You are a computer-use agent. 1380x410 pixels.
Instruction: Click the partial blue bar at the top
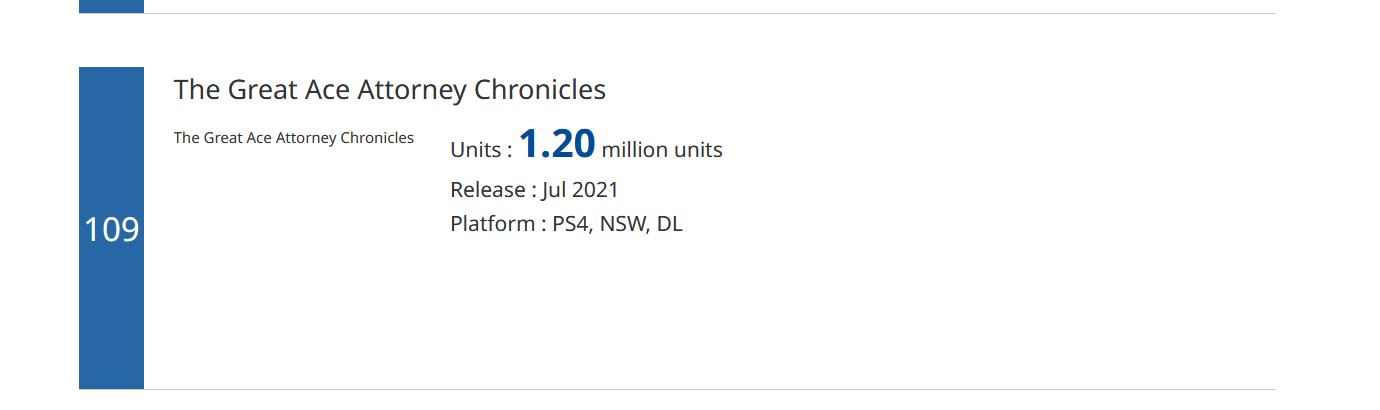111,6
